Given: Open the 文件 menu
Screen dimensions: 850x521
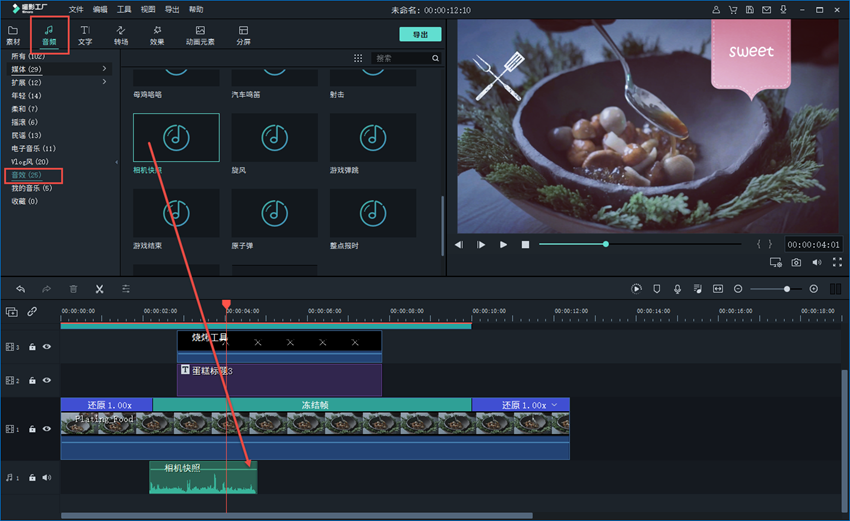Looking at the screenshot, I should coord(76,9).
